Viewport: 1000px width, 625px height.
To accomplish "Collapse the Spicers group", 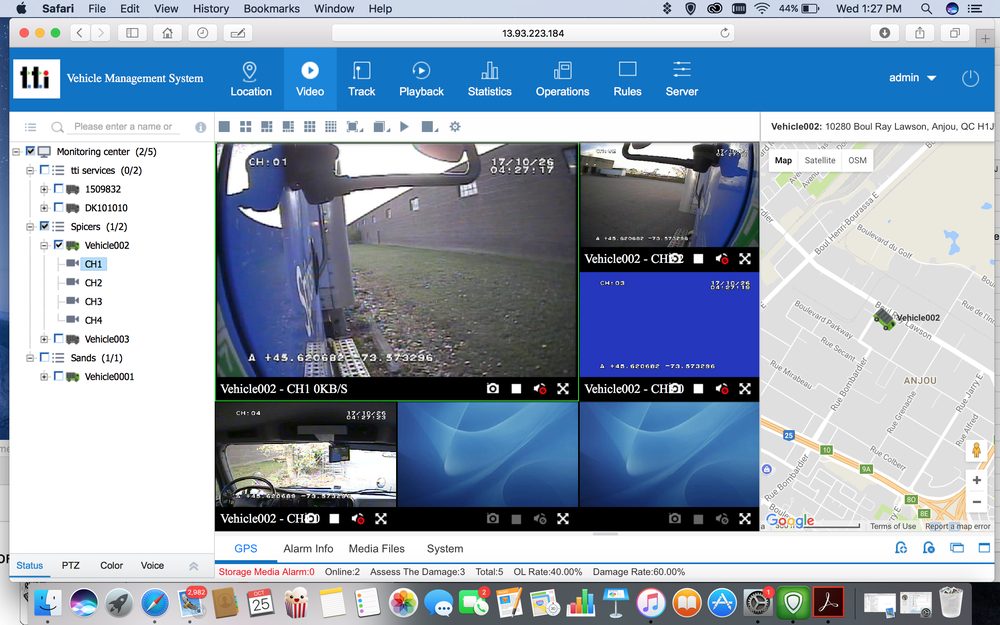I will point(30,226).
